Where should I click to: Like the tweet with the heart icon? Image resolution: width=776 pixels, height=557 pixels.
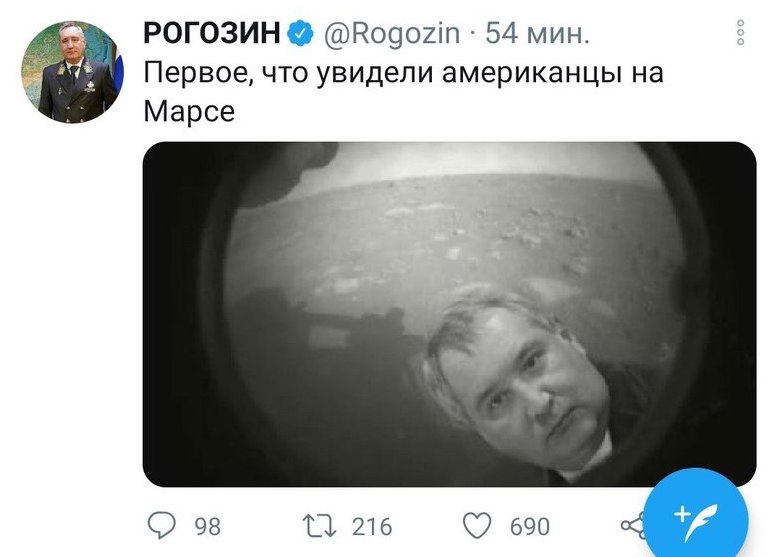477,525
